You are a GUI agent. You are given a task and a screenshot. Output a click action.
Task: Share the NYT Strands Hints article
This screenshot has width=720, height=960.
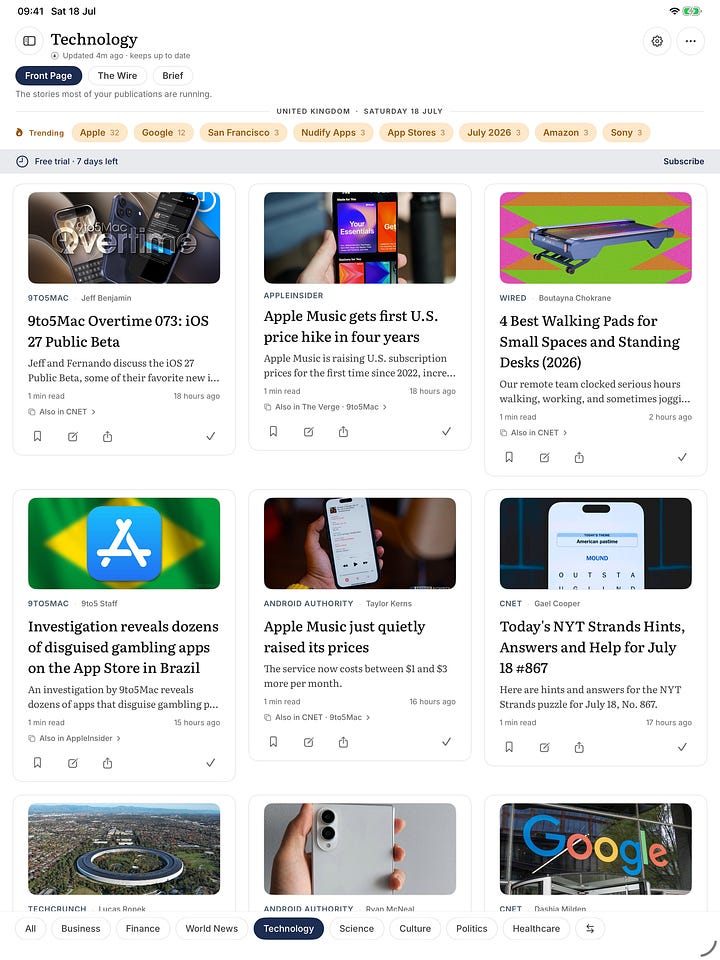(579, 746)
